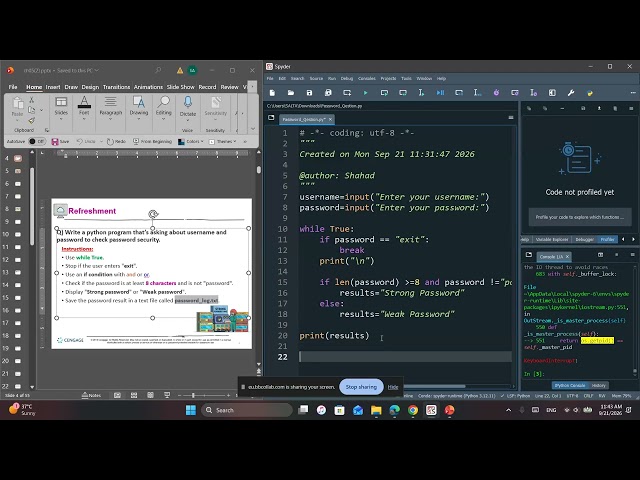Expand the Font group dropdown in ribbon

(x=84, y=119)
